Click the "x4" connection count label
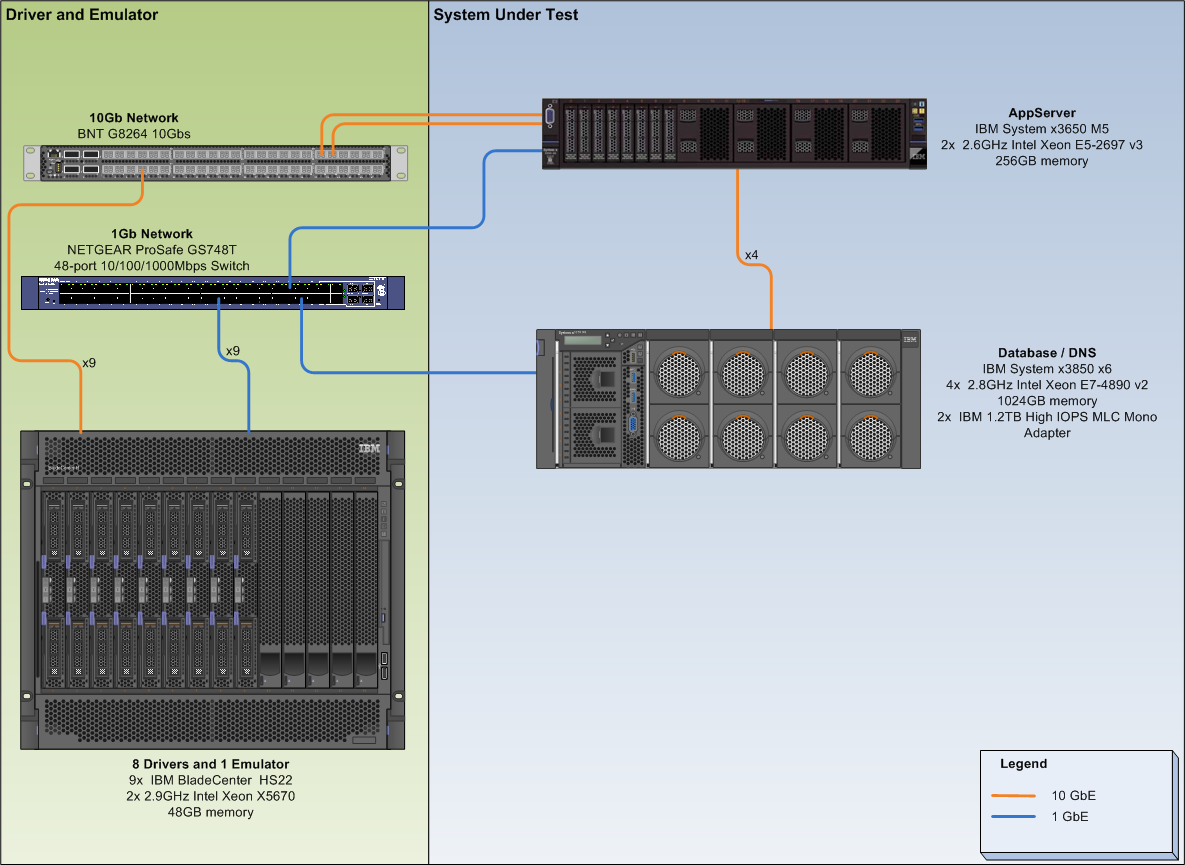The image size is (1185, 865). click(x=751, y=255)
